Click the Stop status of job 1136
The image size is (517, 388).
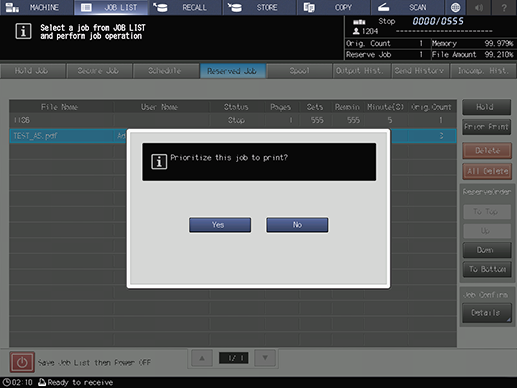tap(236, 120)
